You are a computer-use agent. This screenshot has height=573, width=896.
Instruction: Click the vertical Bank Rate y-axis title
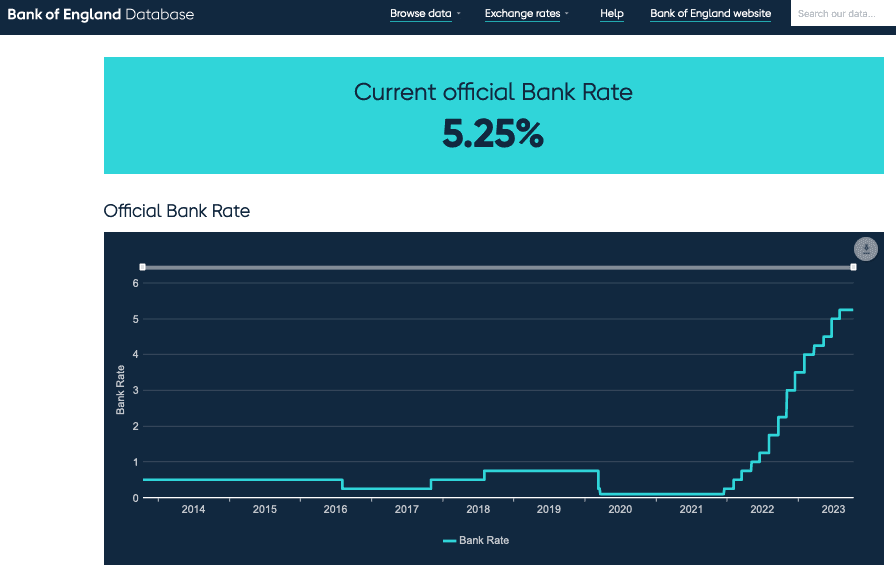click(121, 390)
